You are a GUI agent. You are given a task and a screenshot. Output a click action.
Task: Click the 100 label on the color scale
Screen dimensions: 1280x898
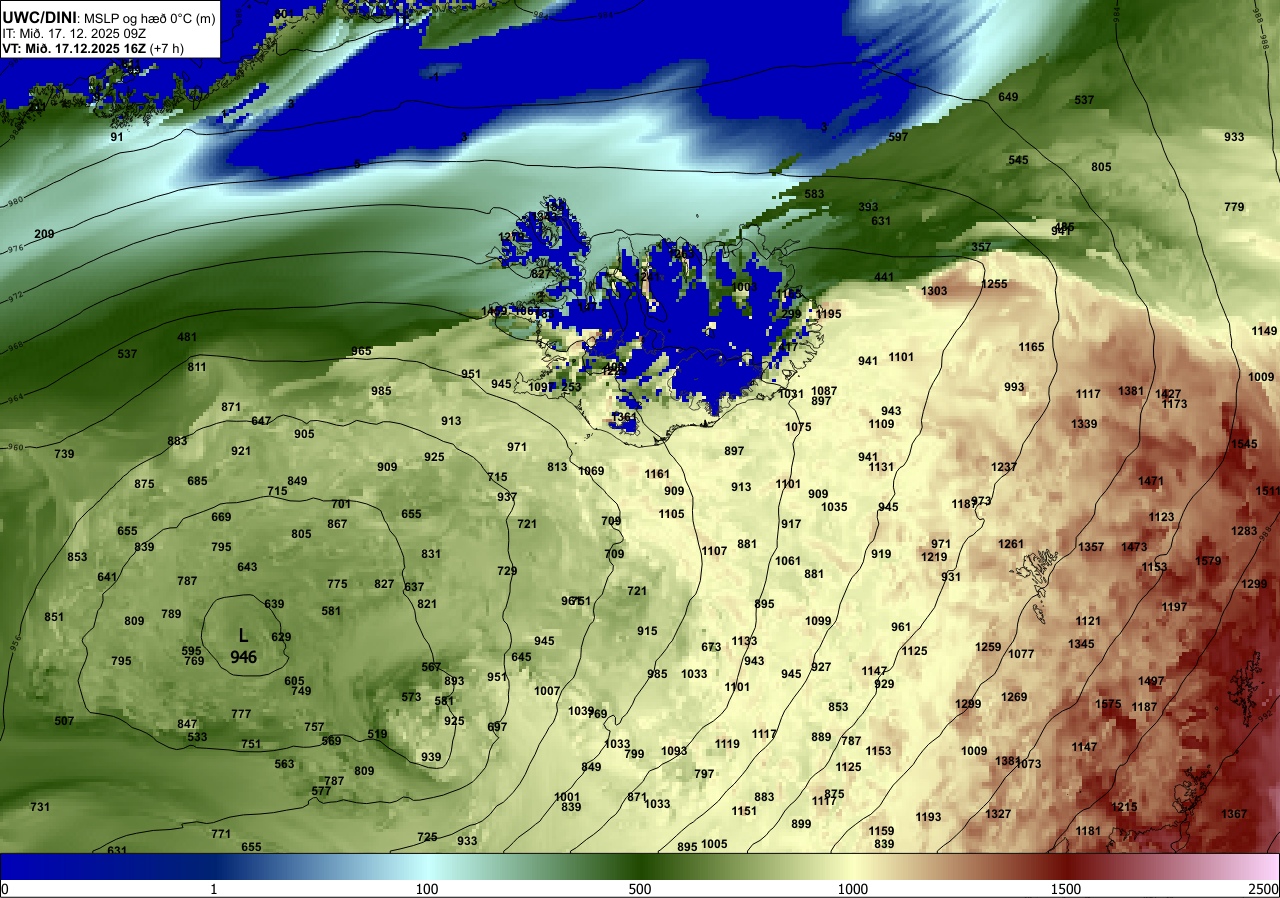pos(427,889)
